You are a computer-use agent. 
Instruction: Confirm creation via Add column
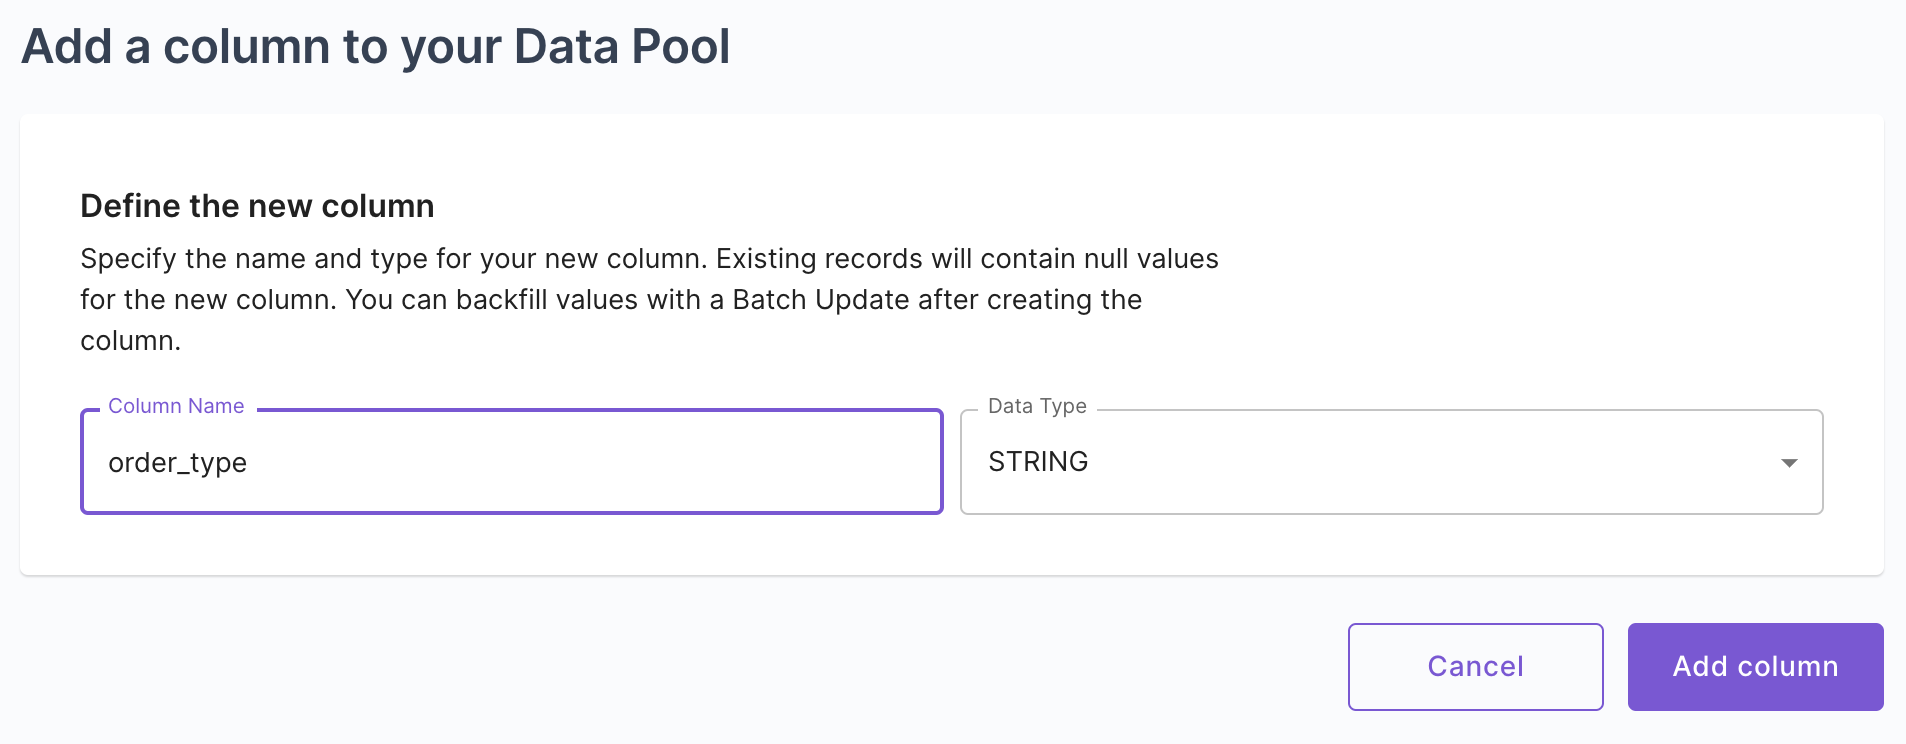point(1754,666)
